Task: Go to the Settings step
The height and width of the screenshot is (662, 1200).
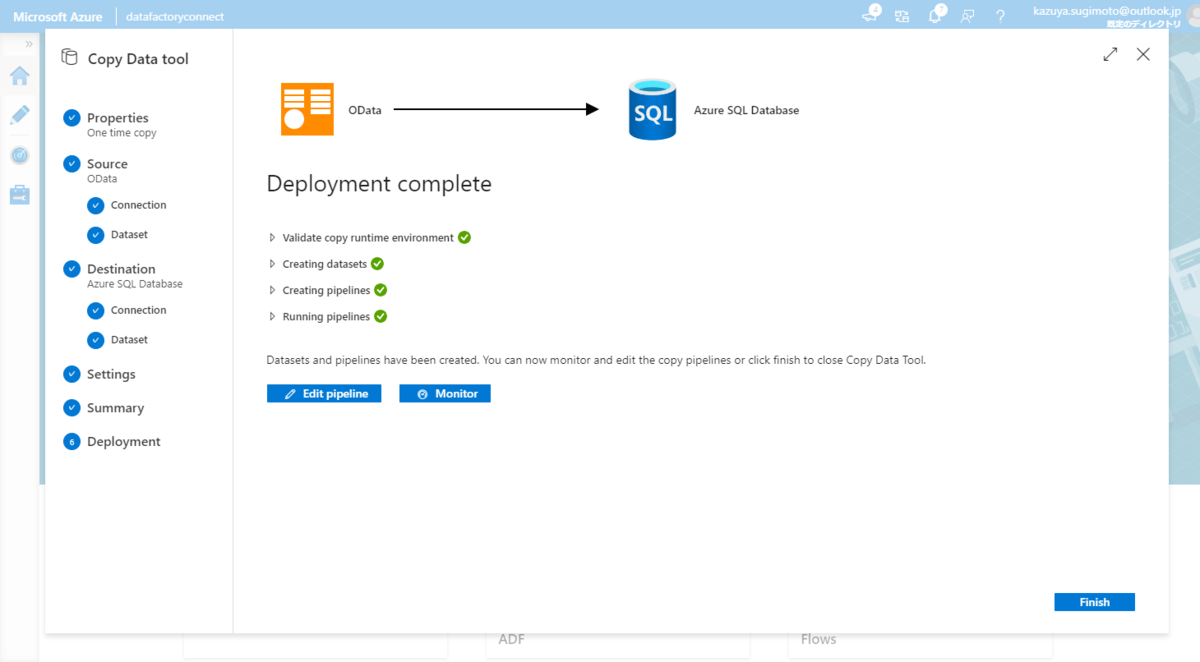Action: [x=111, y=374]
